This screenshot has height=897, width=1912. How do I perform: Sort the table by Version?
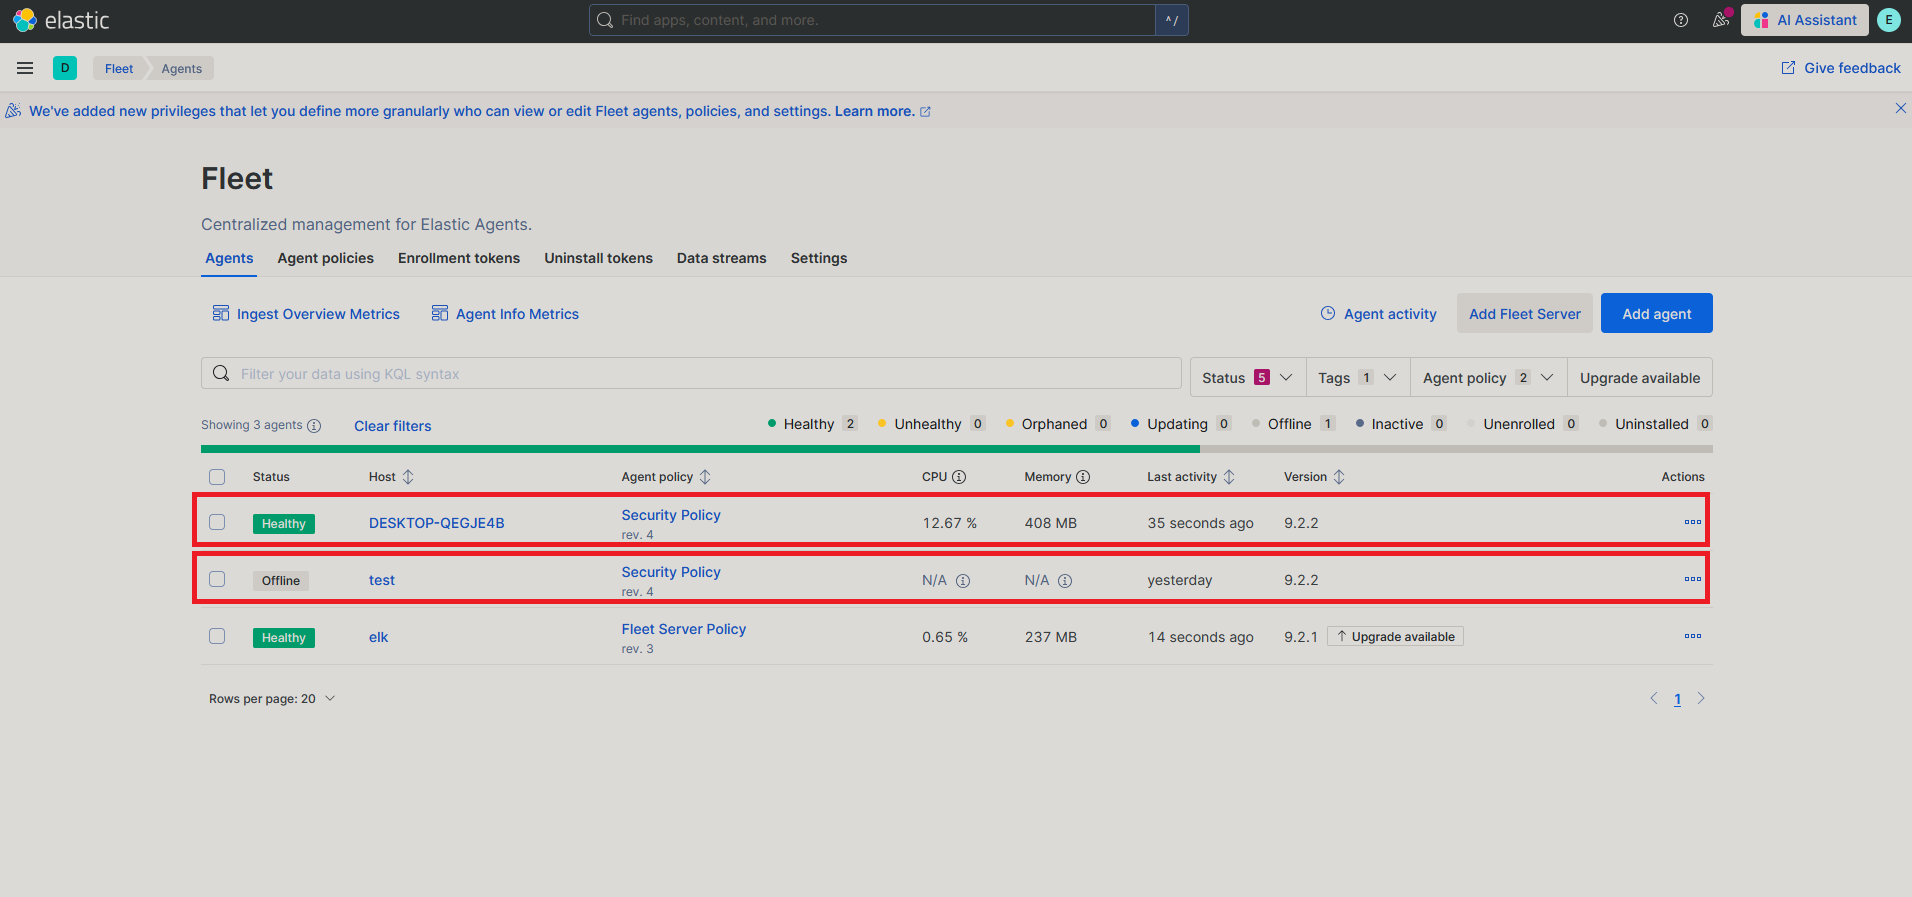1314,477
